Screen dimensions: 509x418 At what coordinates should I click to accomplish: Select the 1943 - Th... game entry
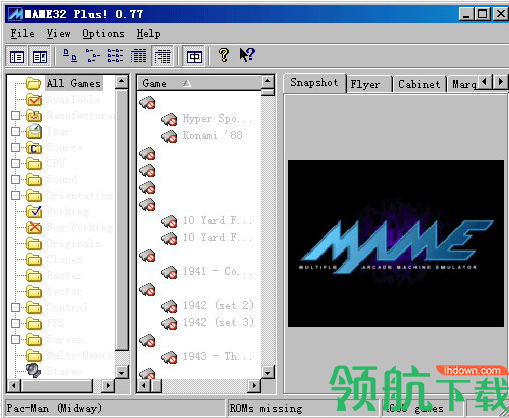pos(217,356)
